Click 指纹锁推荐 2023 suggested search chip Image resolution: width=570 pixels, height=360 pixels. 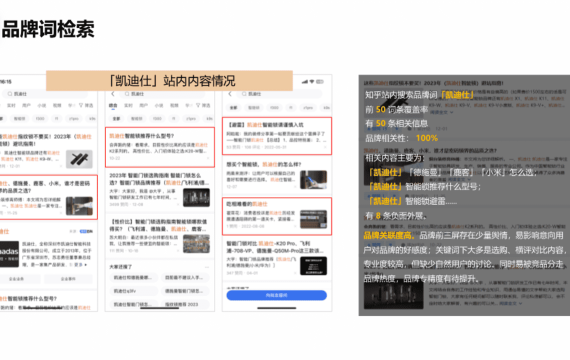(x=185, y=304)
